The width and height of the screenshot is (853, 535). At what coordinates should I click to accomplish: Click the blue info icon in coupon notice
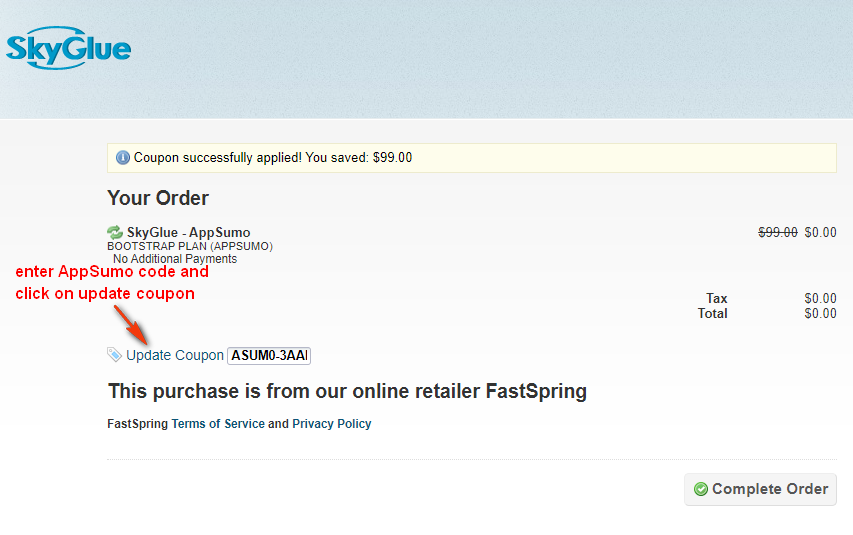[123, 158]
